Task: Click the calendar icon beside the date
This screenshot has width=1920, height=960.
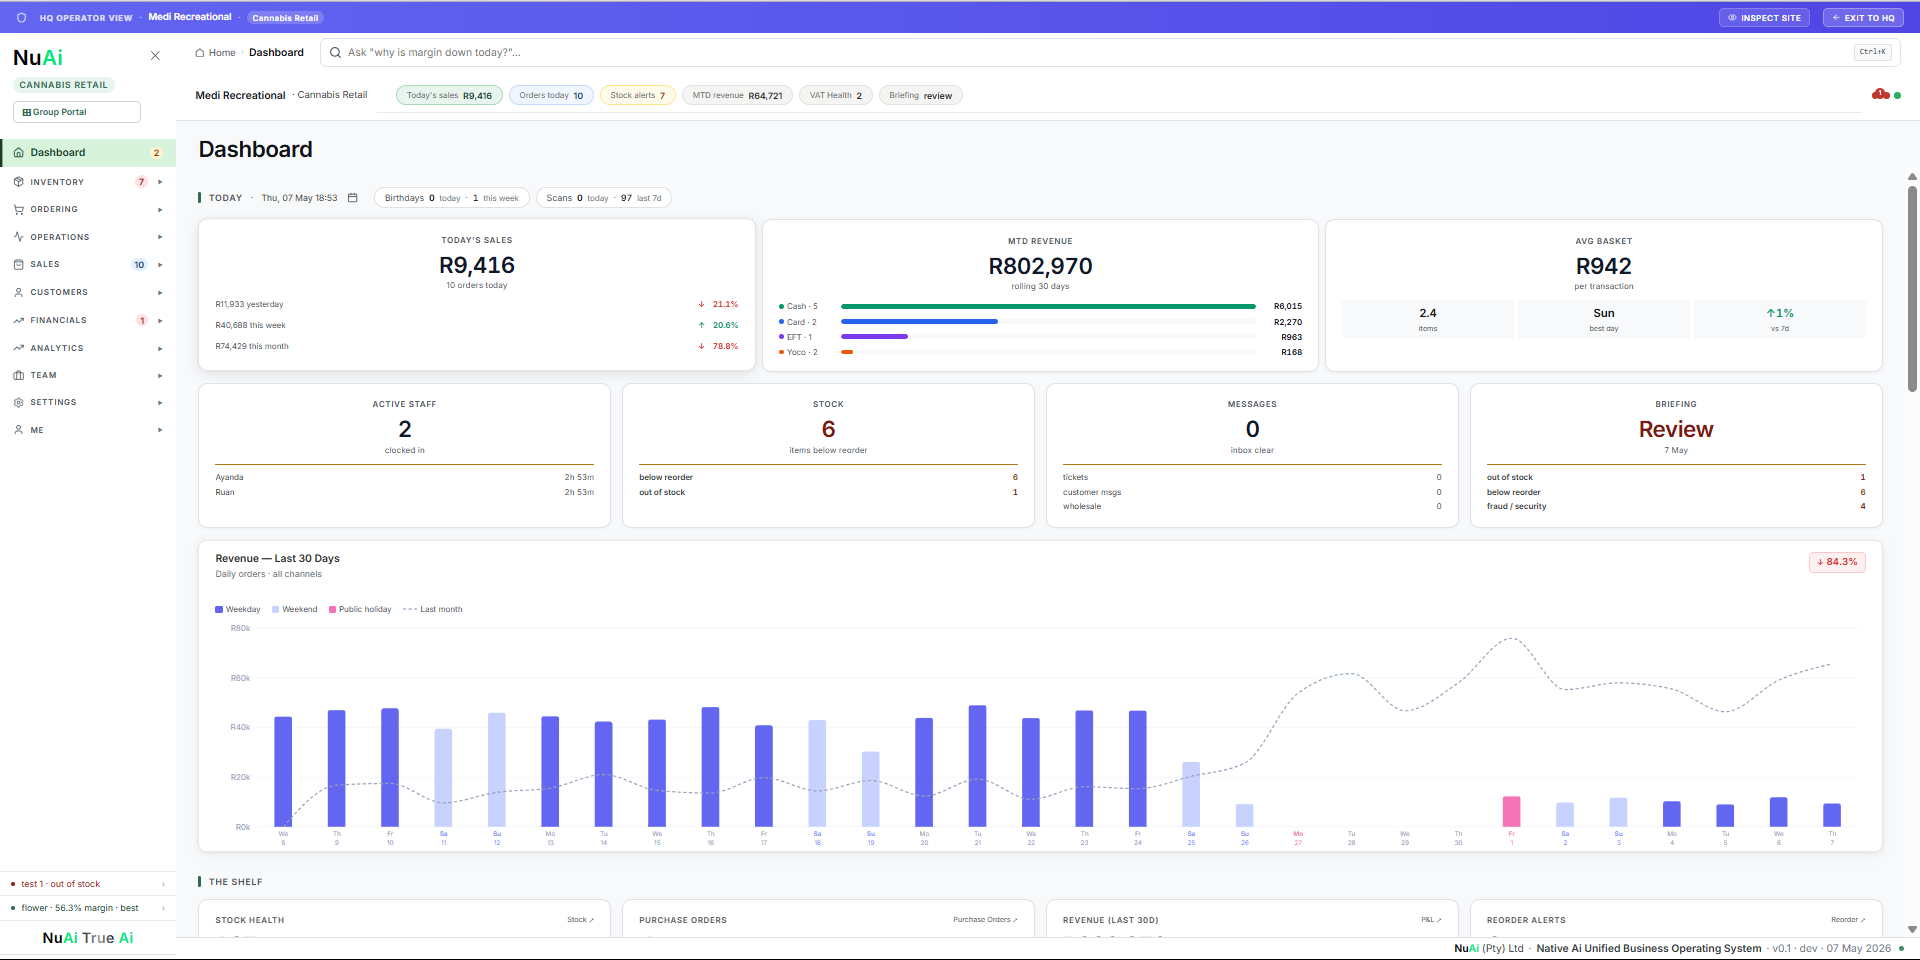Action: (x=353, y=198)
